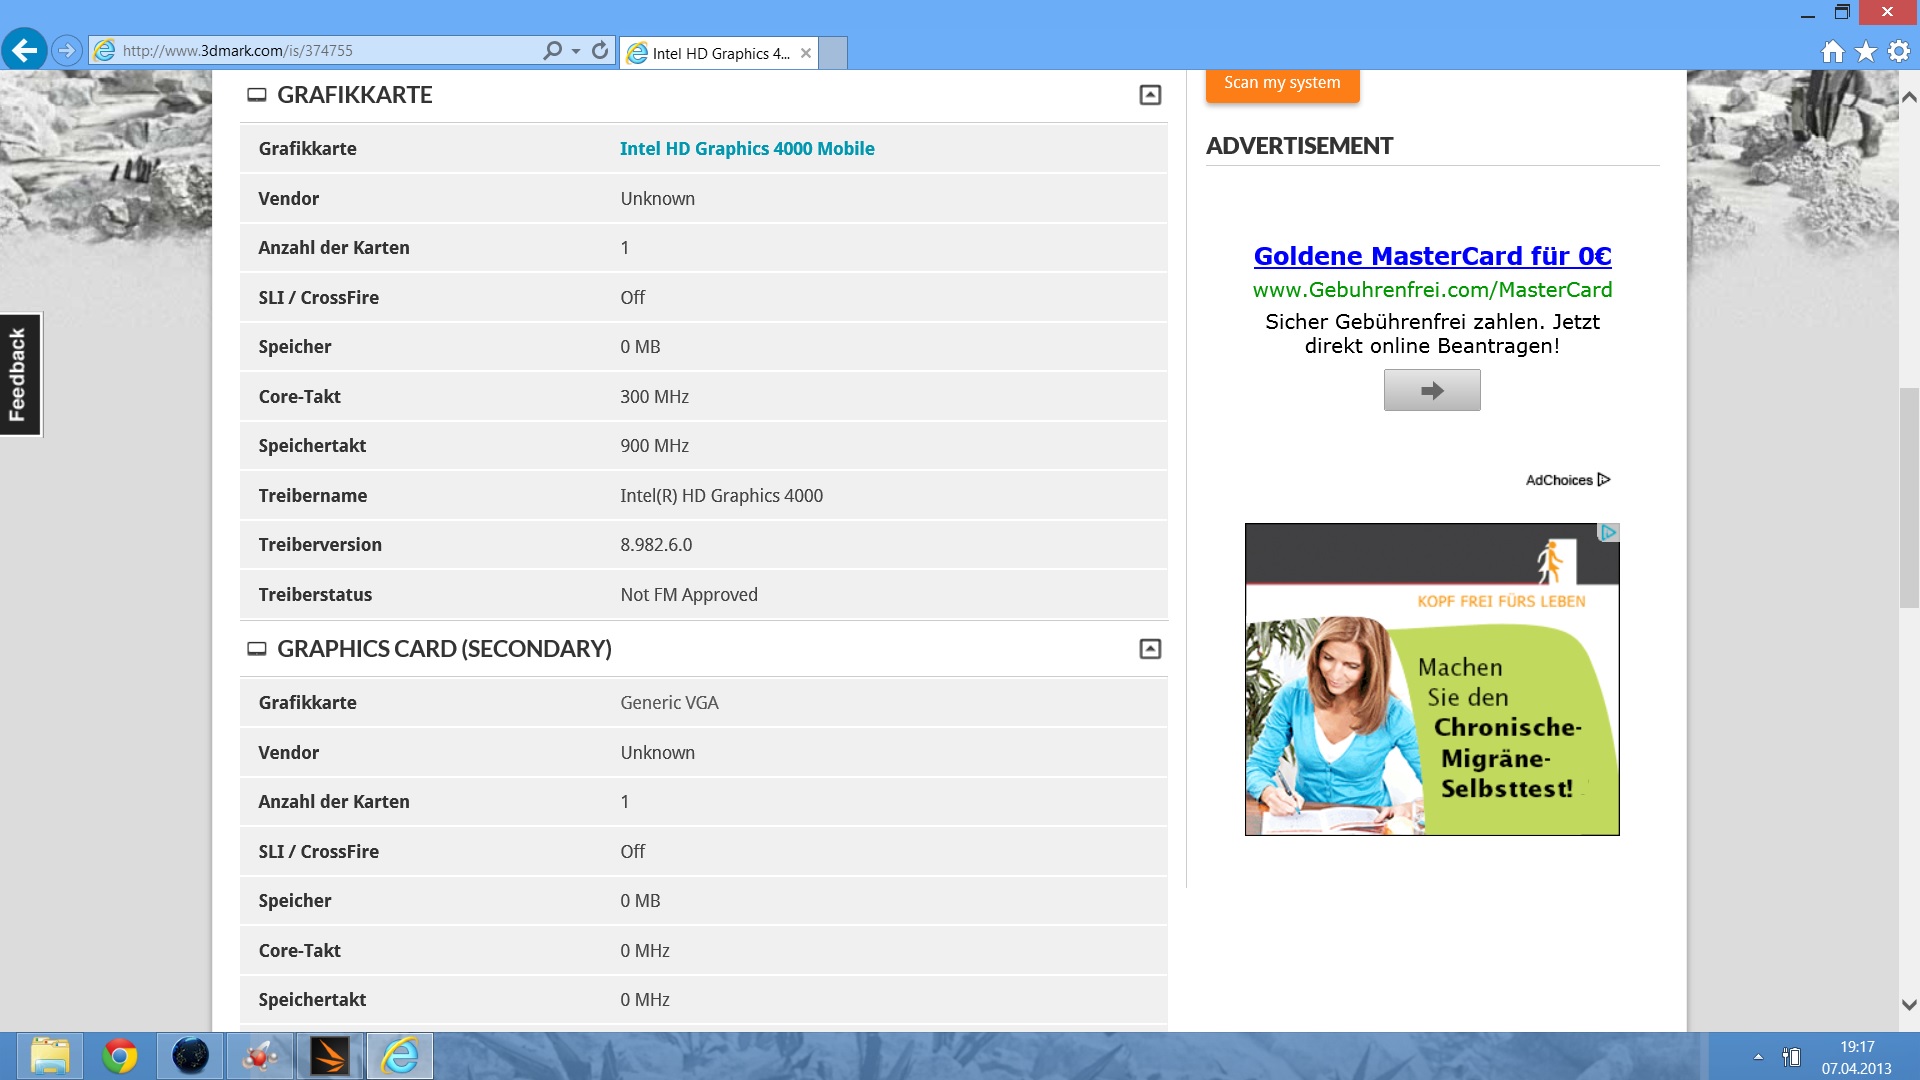1920x1080 pixels.
Task: Click the Scan my system button
Action: pos(1282,83)
